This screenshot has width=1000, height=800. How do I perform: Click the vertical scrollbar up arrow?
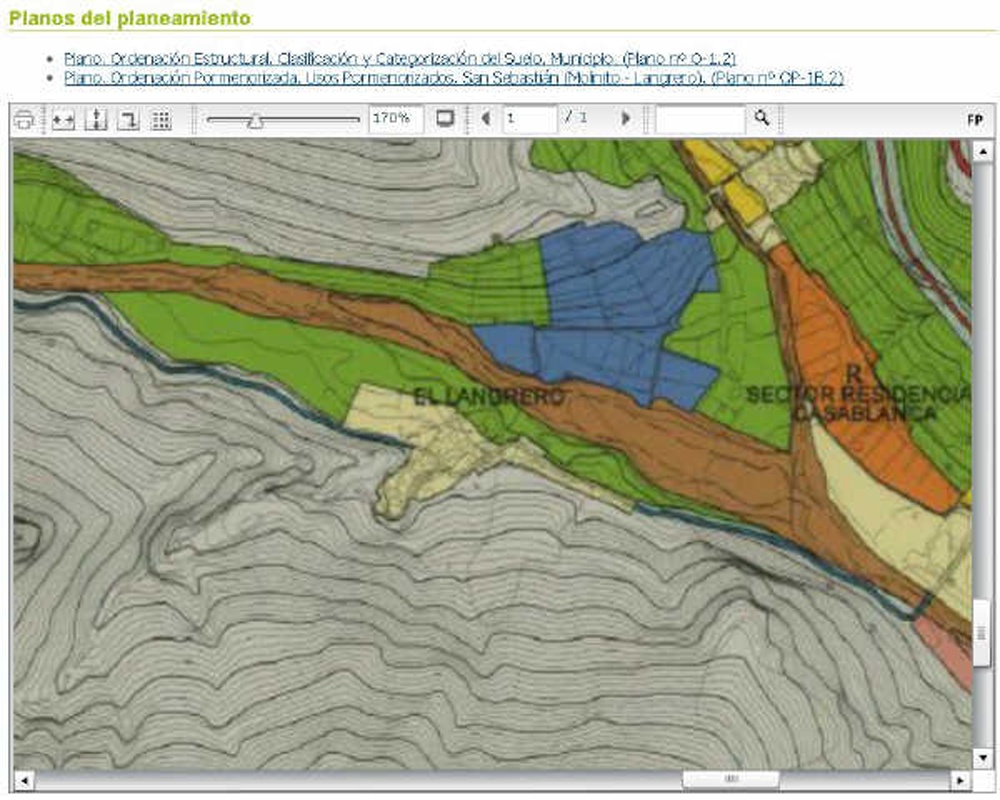[981, 151]
